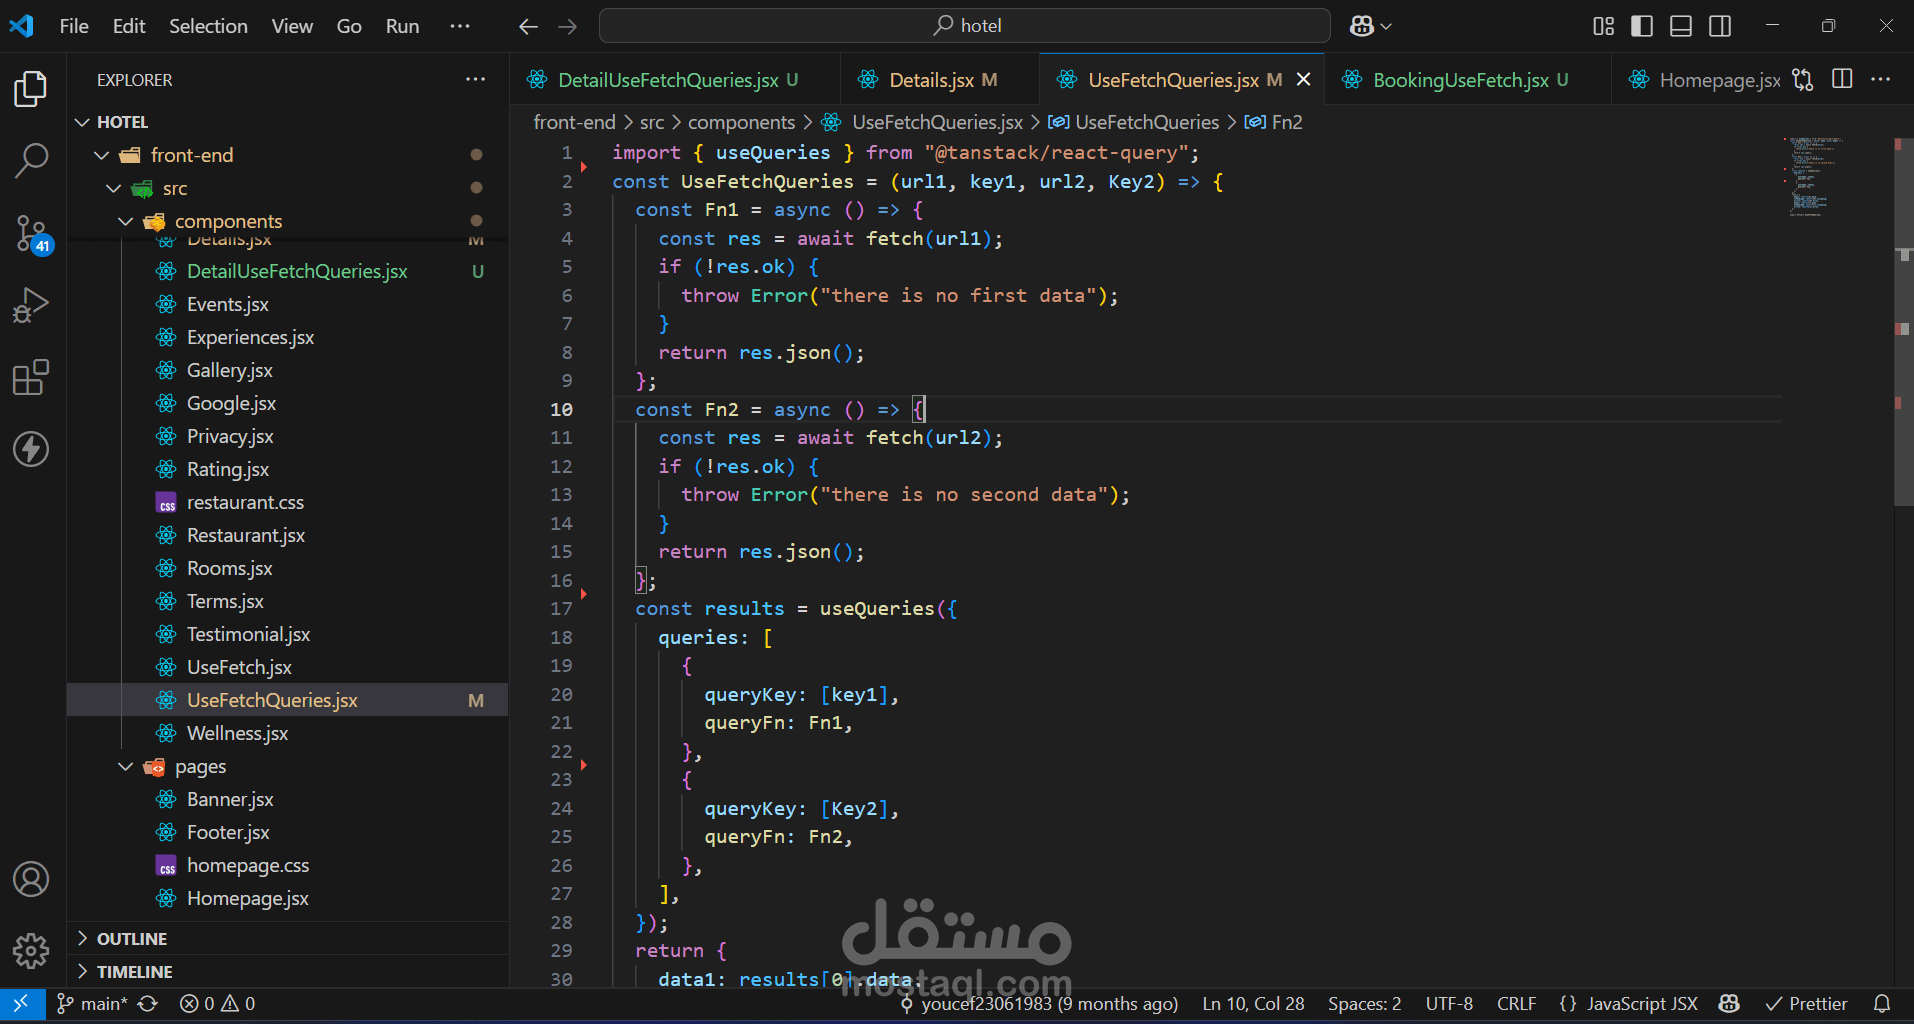The width and height of the screenshot is (1914, 1024).
Task: Toggle the Primary Side Bar
Action: click(x=1642, y=26)
